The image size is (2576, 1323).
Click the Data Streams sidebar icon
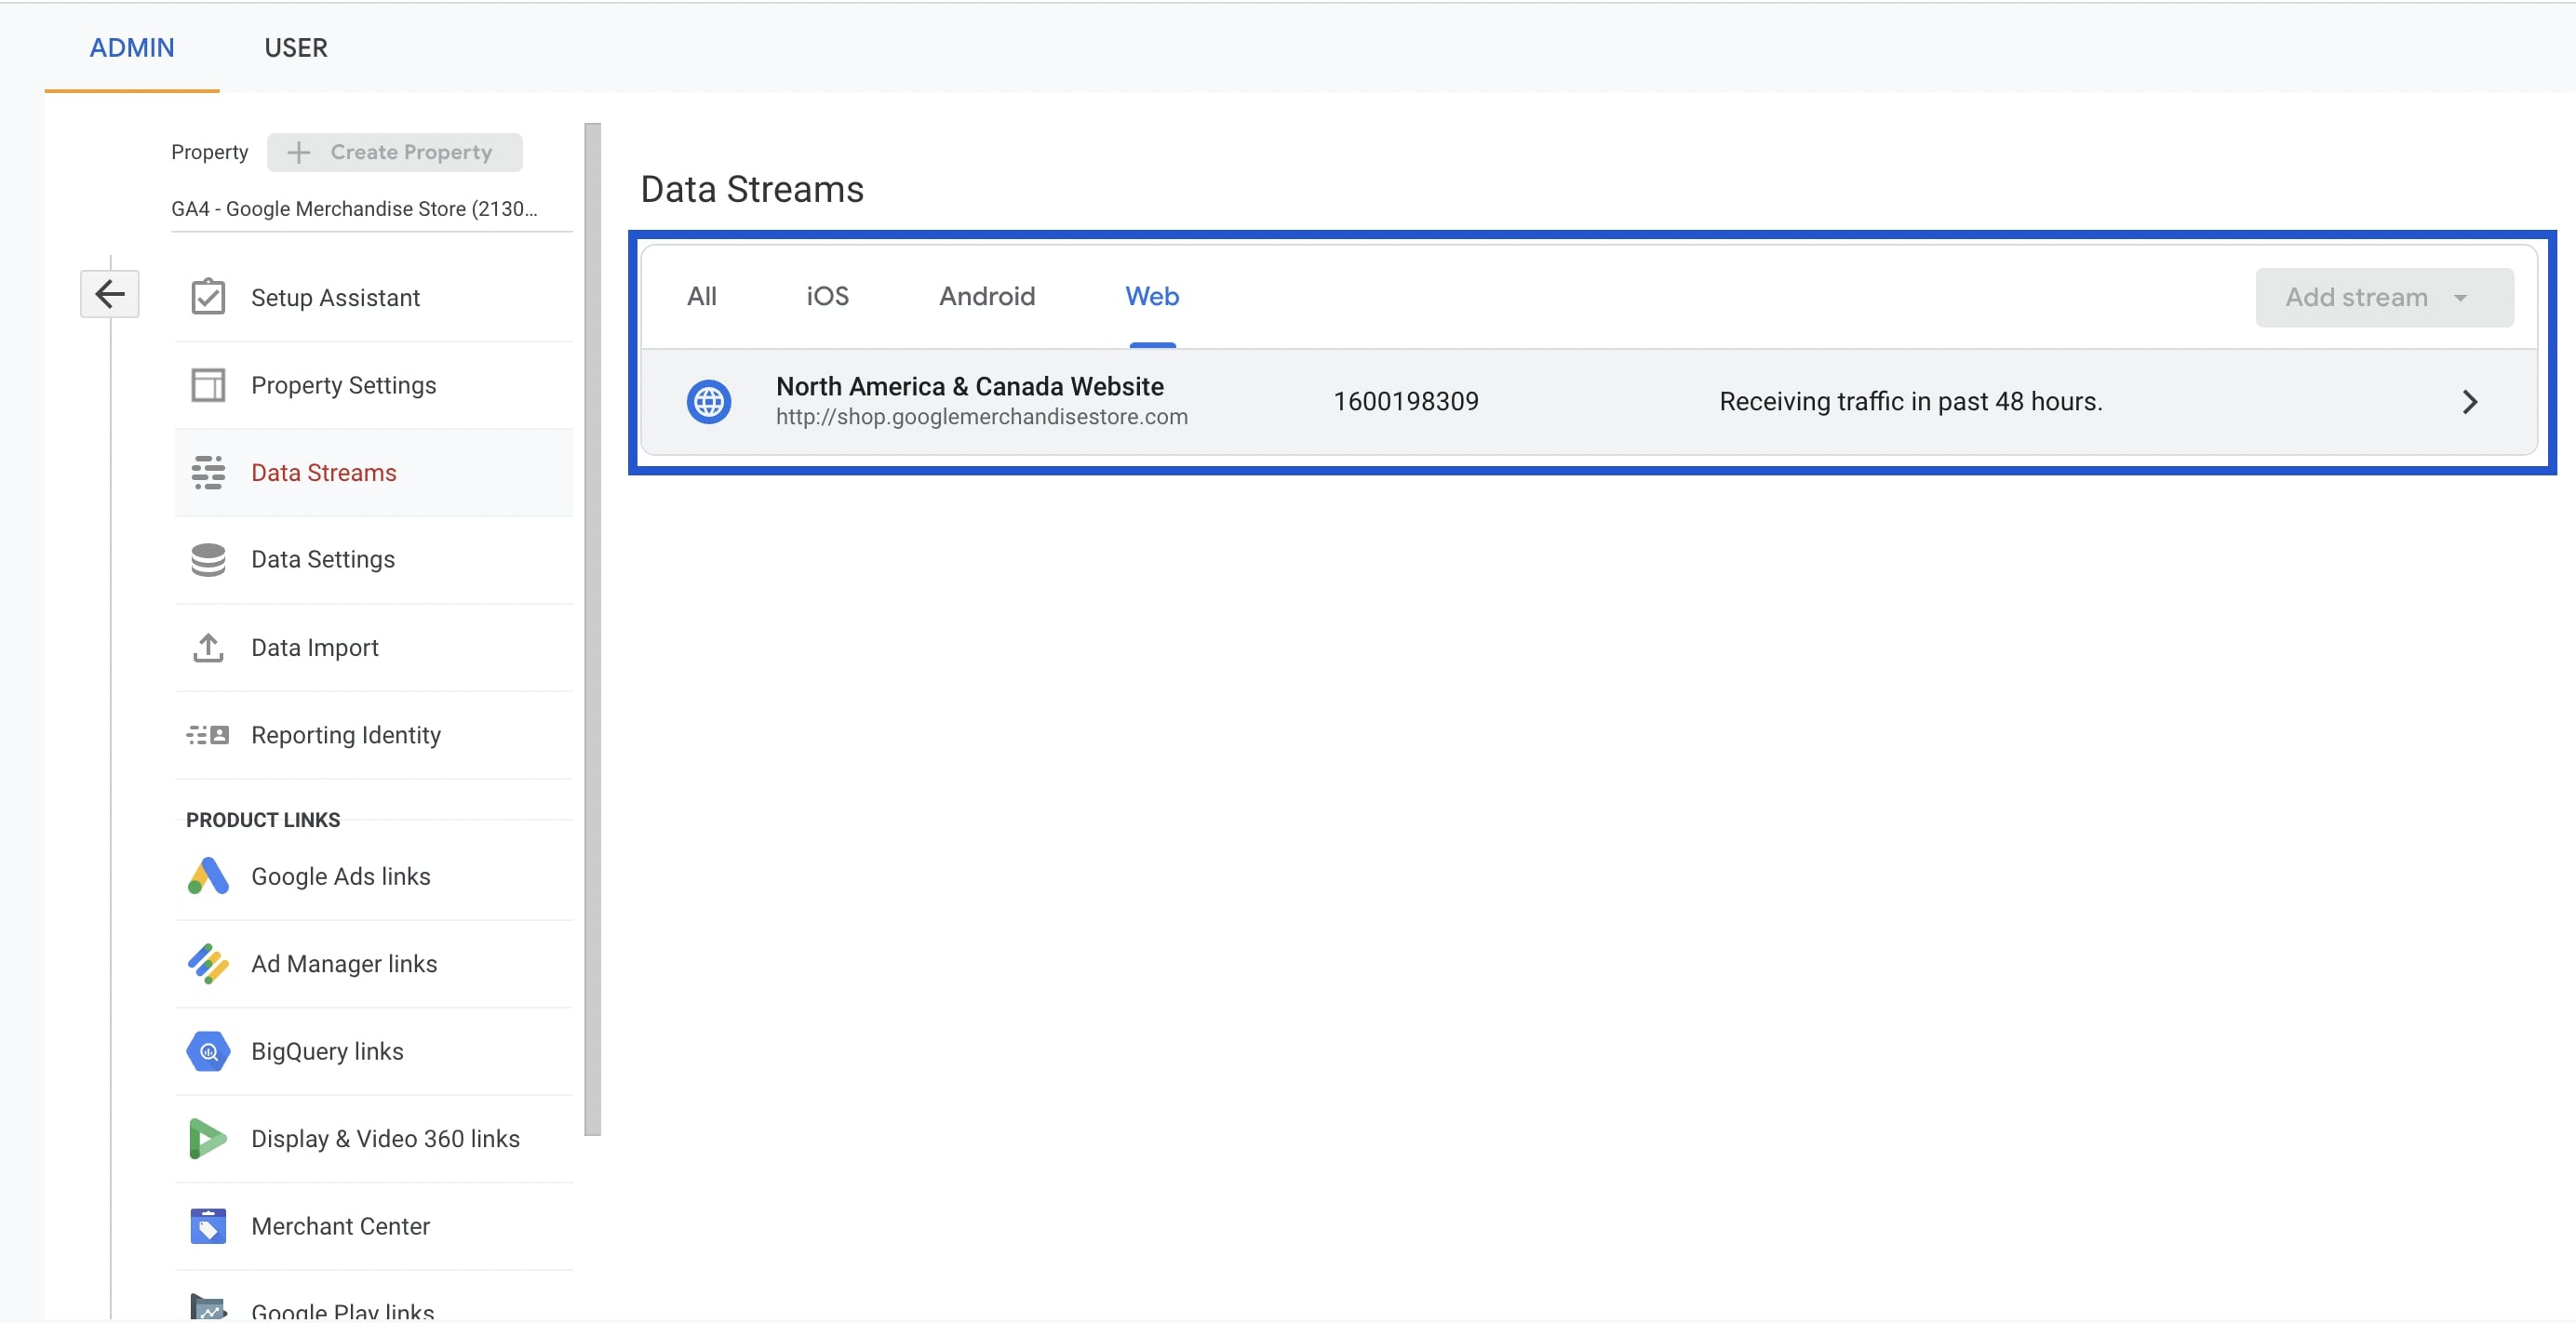click(x=208, y=471)
